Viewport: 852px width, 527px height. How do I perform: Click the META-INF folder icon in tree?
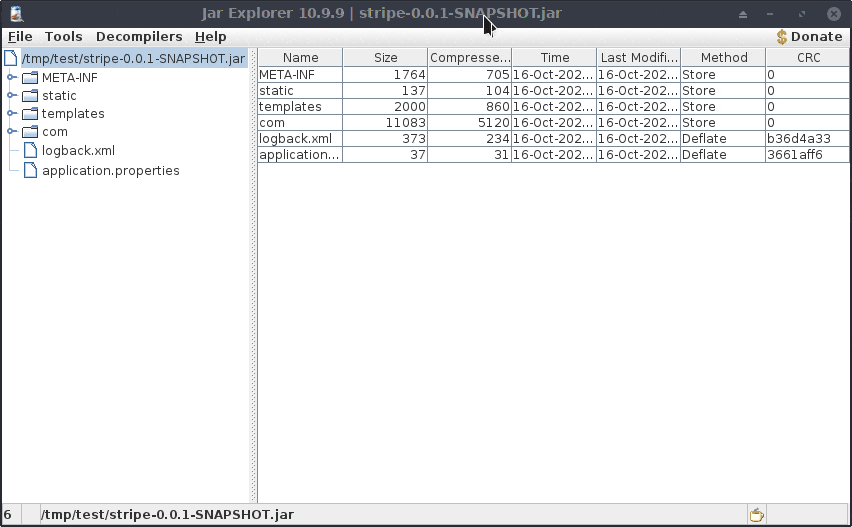point(29,78)
